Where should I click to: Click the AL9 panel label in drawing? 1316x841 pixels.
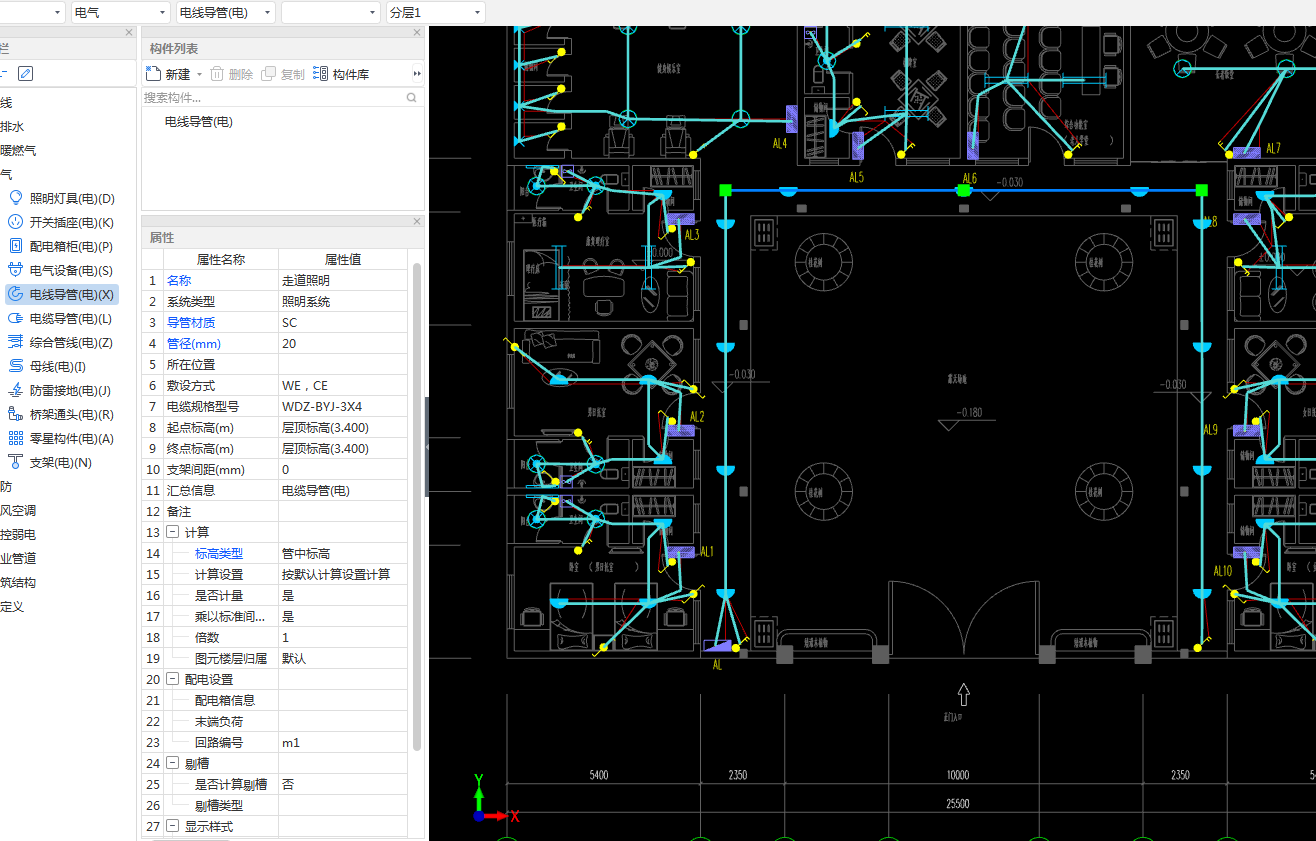click(1210, 430)
